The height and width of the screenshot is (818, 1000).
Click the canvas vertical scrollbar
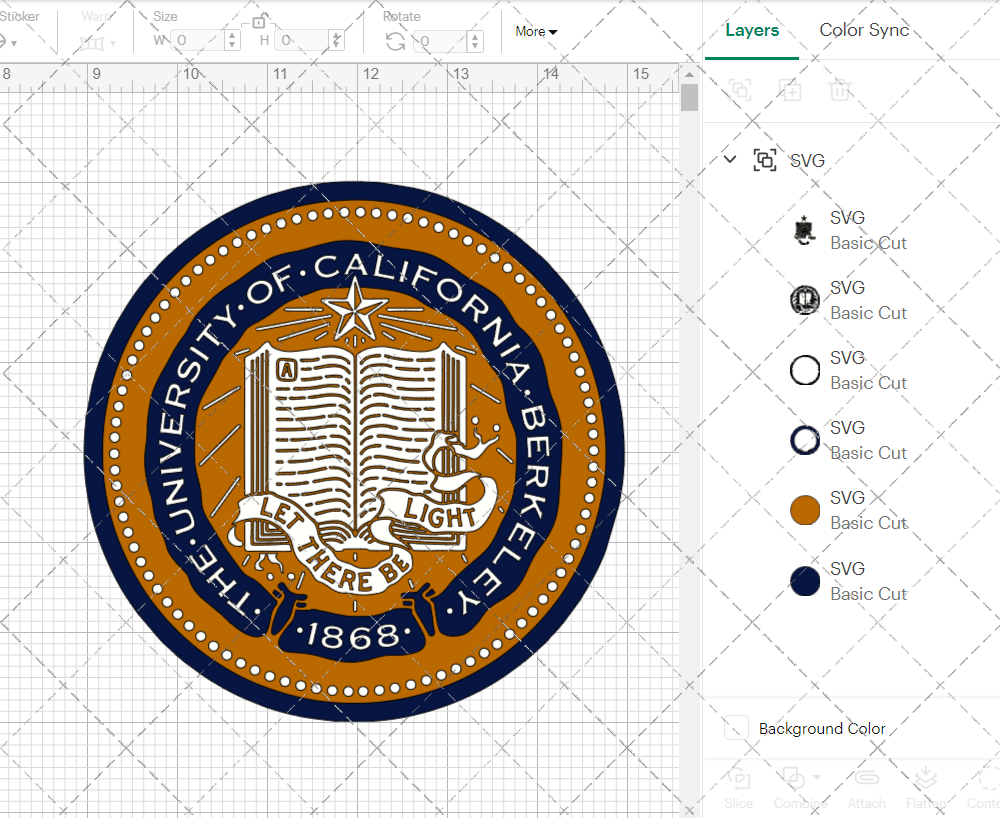tap(688, 97)
